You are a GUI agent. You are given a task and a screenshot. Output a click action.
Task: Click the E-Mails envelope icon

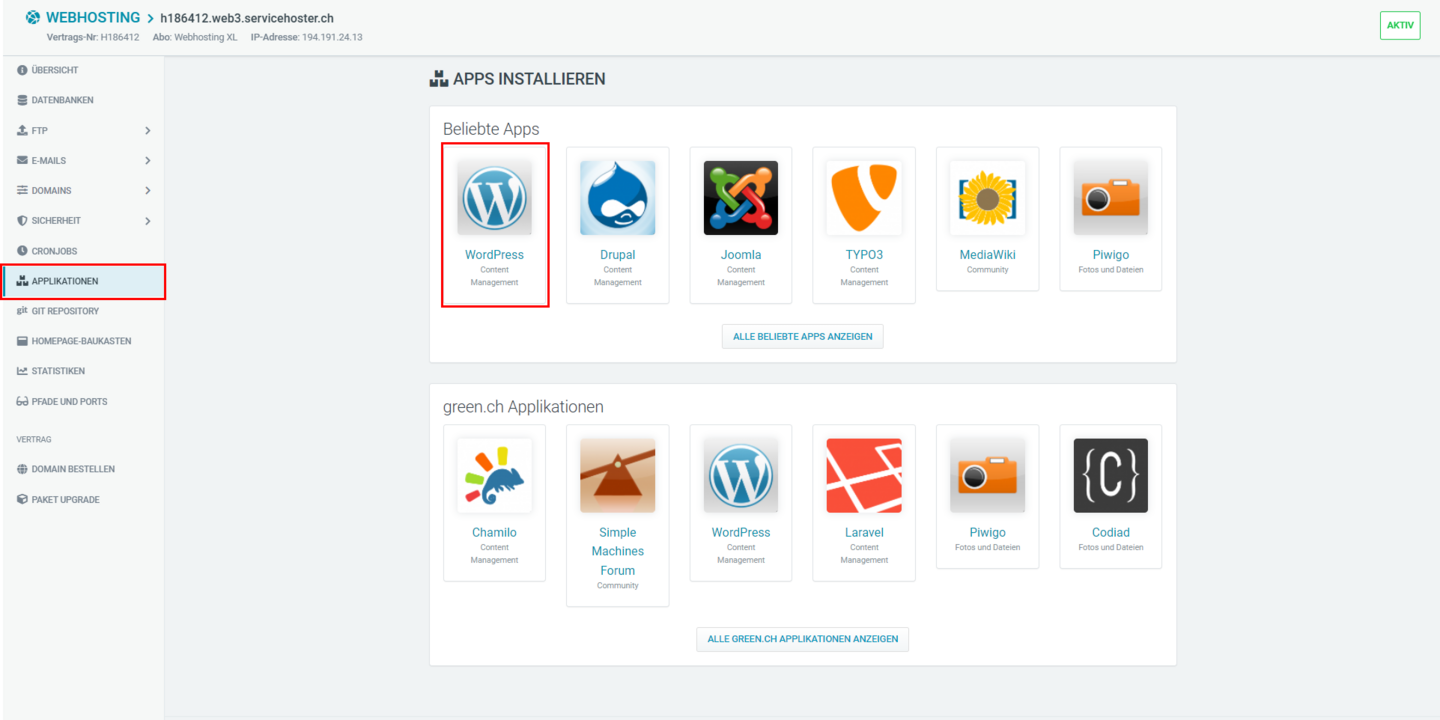click(22, 160)
